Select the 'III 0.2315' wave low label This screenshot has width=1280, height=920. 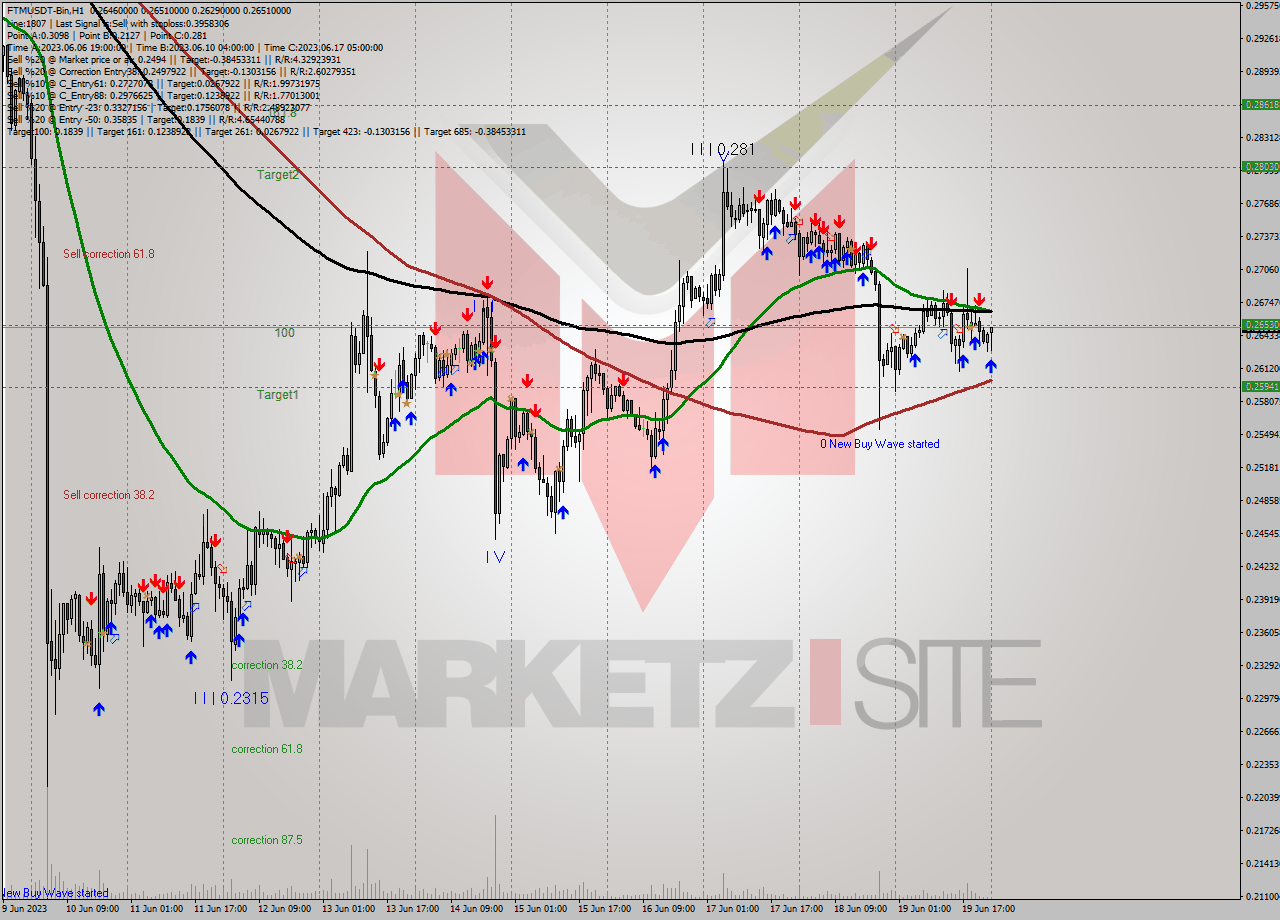click(x=231, y=698)
